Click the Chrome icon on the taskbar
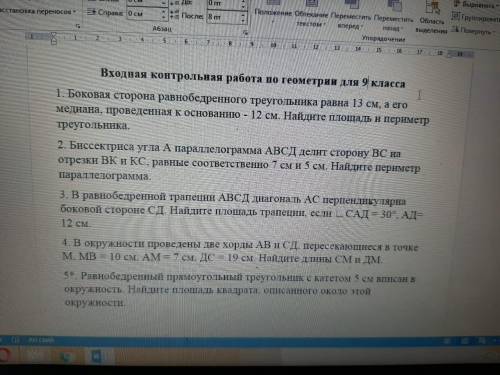The height and width of the screenshot is (375, 500). coord(67,357)
